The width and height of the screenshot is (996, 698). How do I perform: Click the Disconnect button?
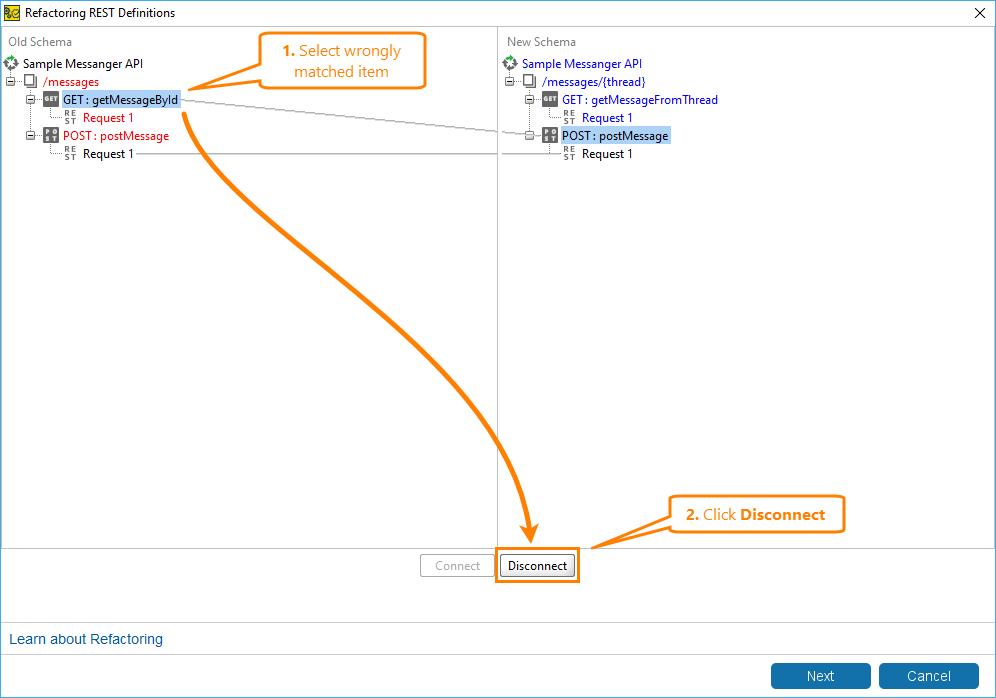coord(537,565)
